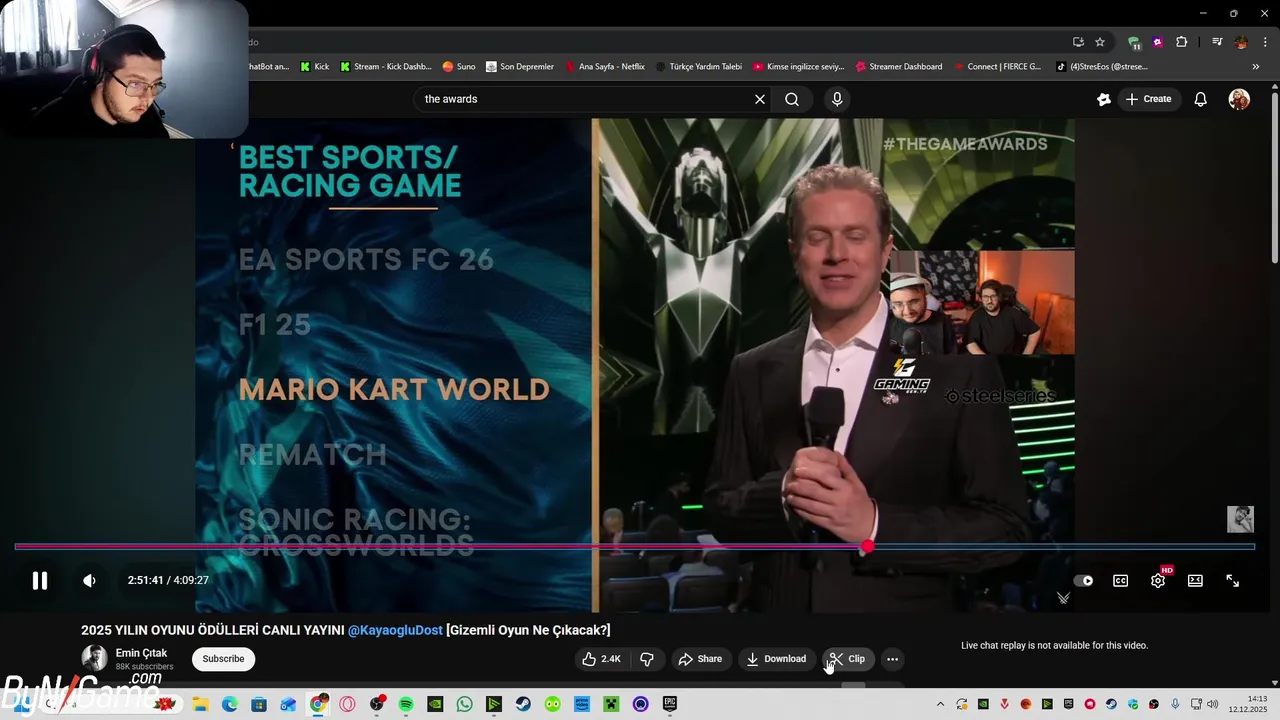Bookmark this page with star
Viewport: 1280px width, 720px height.
pyautogui.click(x=1100, y=42)
